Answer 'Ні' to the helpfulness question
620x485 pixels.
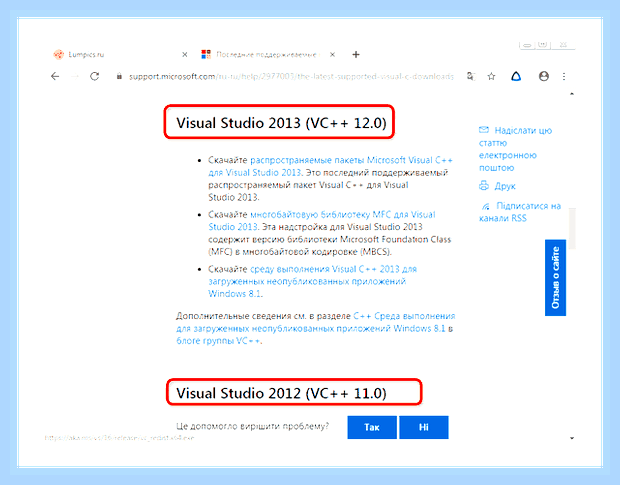pos(423,427)
